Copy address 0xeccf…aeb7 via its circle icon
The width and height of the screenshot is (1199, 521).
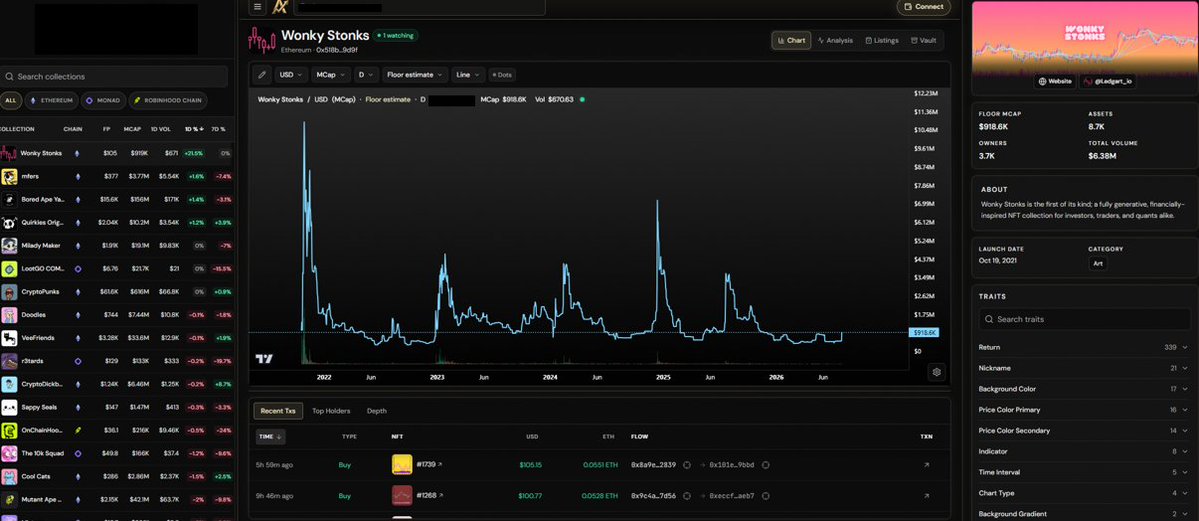tap(765, 496)
